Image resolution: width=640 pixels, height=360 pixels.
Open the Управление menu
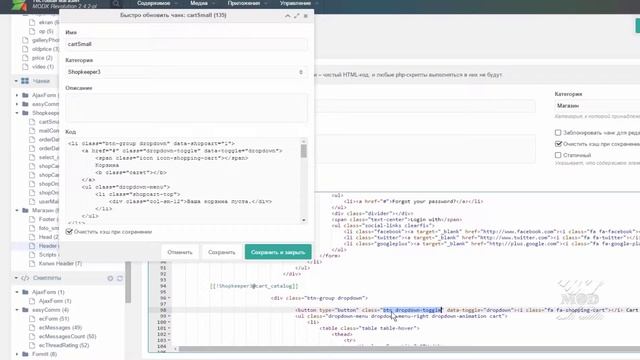point(295,3)
